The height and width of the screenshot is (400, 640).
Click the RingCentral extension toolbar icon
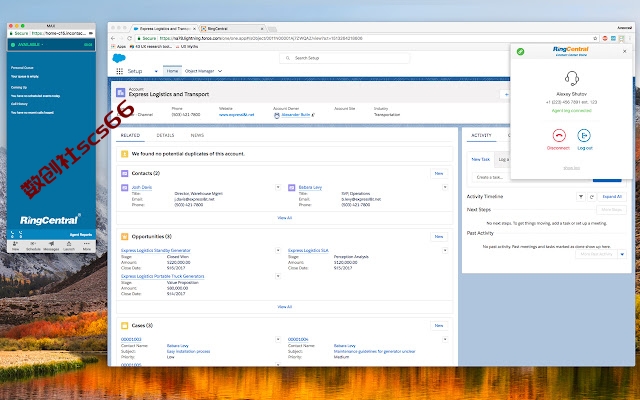[621, 38]
